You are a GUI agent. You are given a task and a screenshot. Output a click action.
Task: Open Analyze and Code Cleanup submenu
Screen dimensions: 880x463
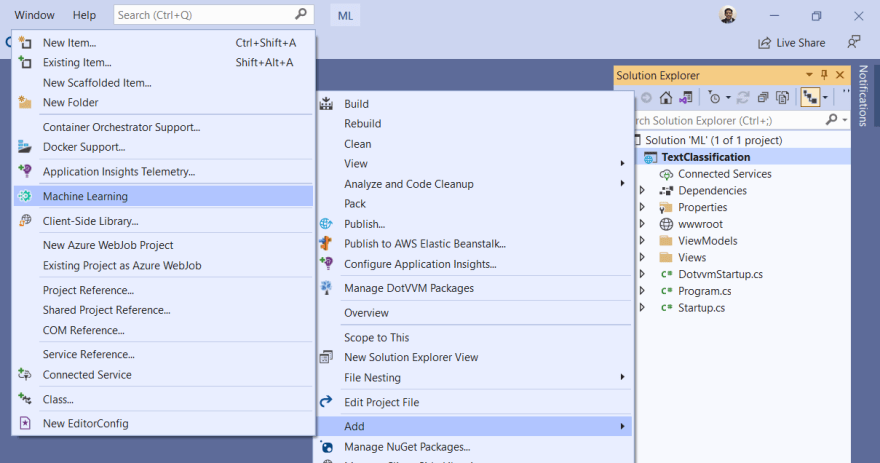[x=474, y=184]
